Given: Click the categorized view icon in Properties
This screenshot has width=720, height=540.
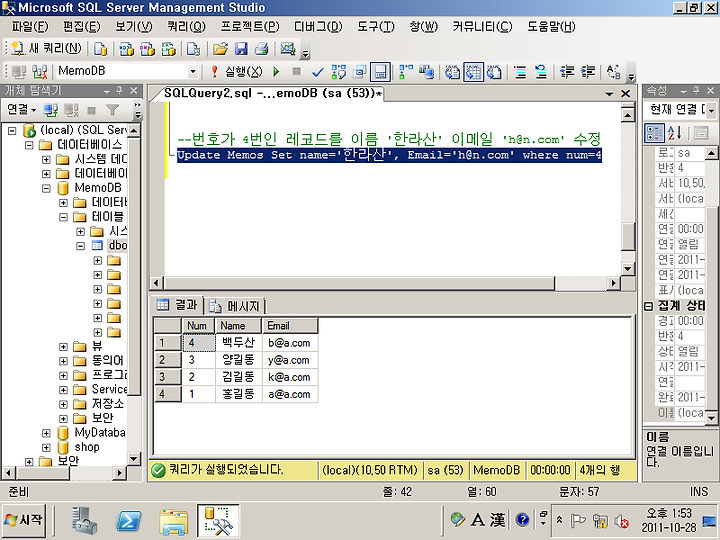Looking at the screenshot, I should pyautogui.click(x=654, y=133).
